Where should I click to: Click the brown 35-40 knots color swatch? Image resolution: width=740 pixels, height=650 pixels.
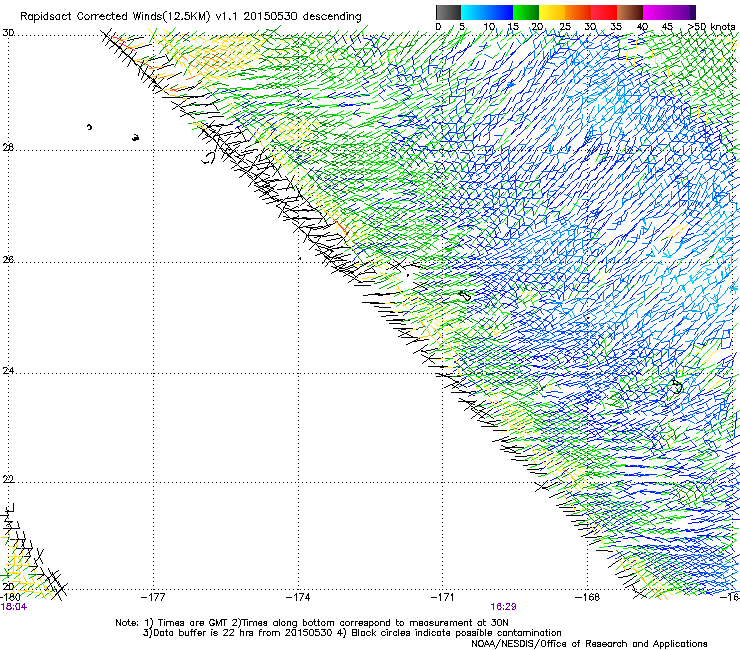point(630,12)
